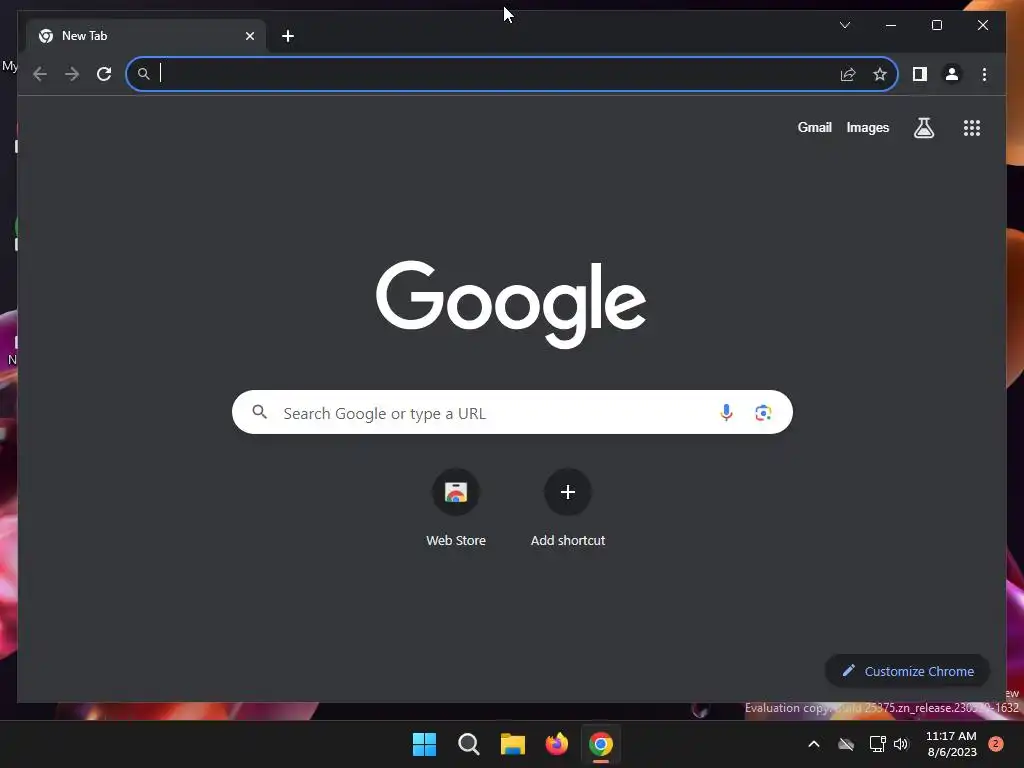1024x768 pixels.
Task: Close the New Tab tab
Action: click(x=249, y=36)
